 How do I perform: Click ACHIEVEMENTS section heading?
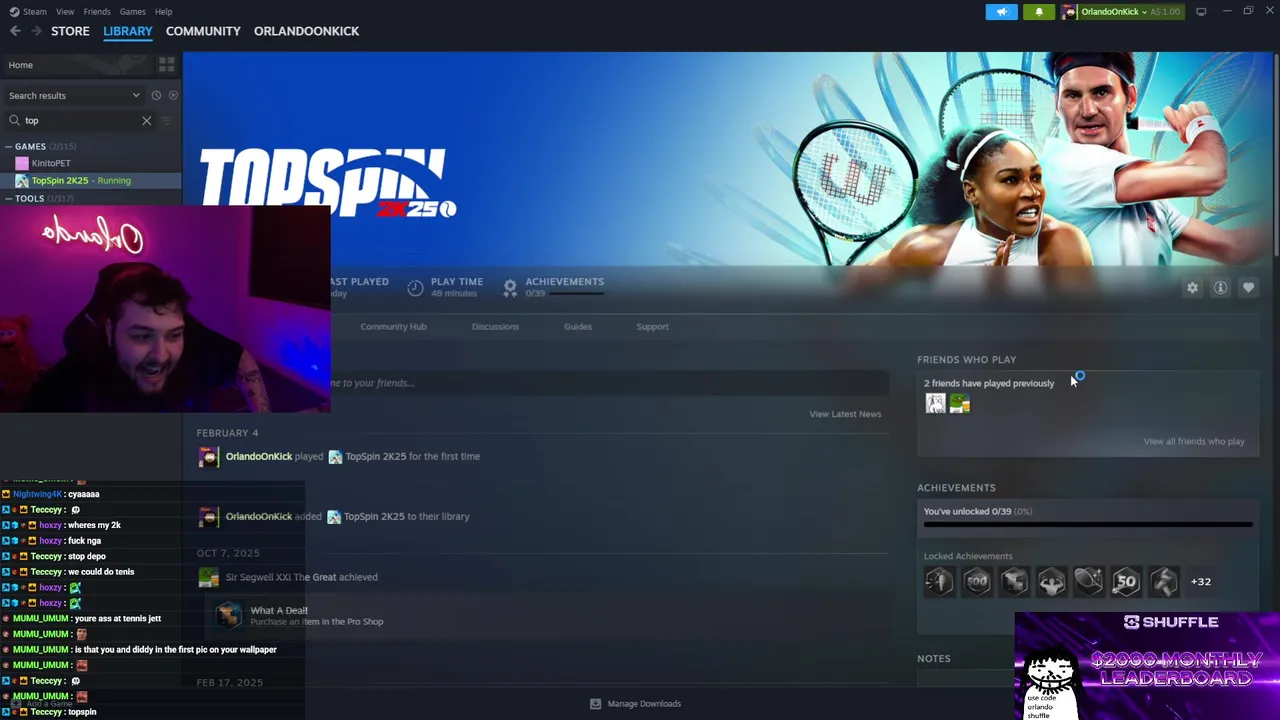tap(956, 488)
